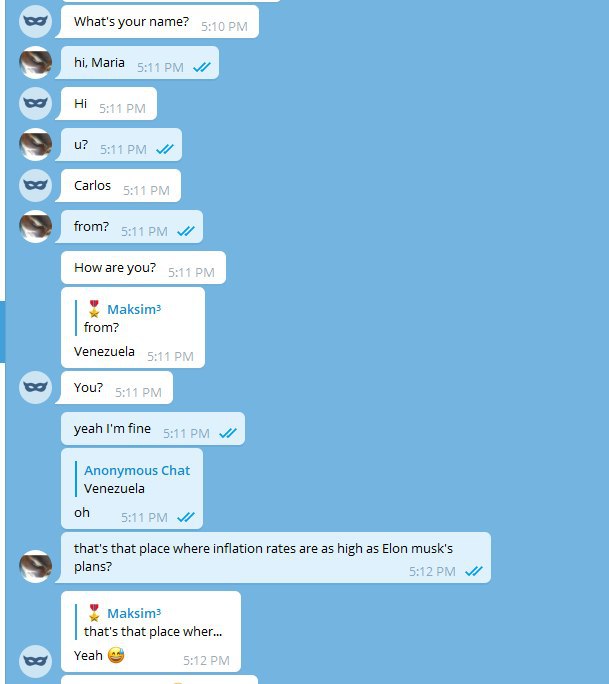Click the sweat-smile emoji in "Yeah" message

116,655
